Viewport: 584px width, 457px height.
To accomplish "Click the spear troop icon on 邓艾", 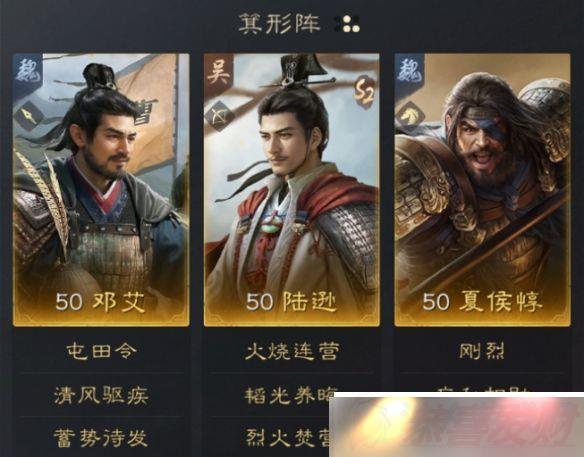I will coord(31,116).
